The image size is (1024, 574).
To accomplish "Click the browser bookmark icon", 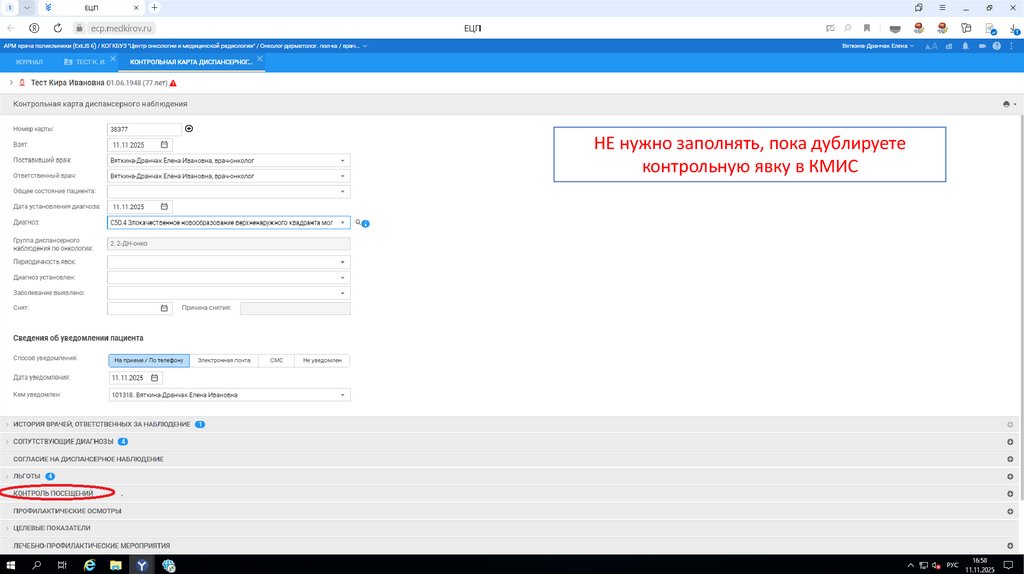I will (x=867, y=28).
